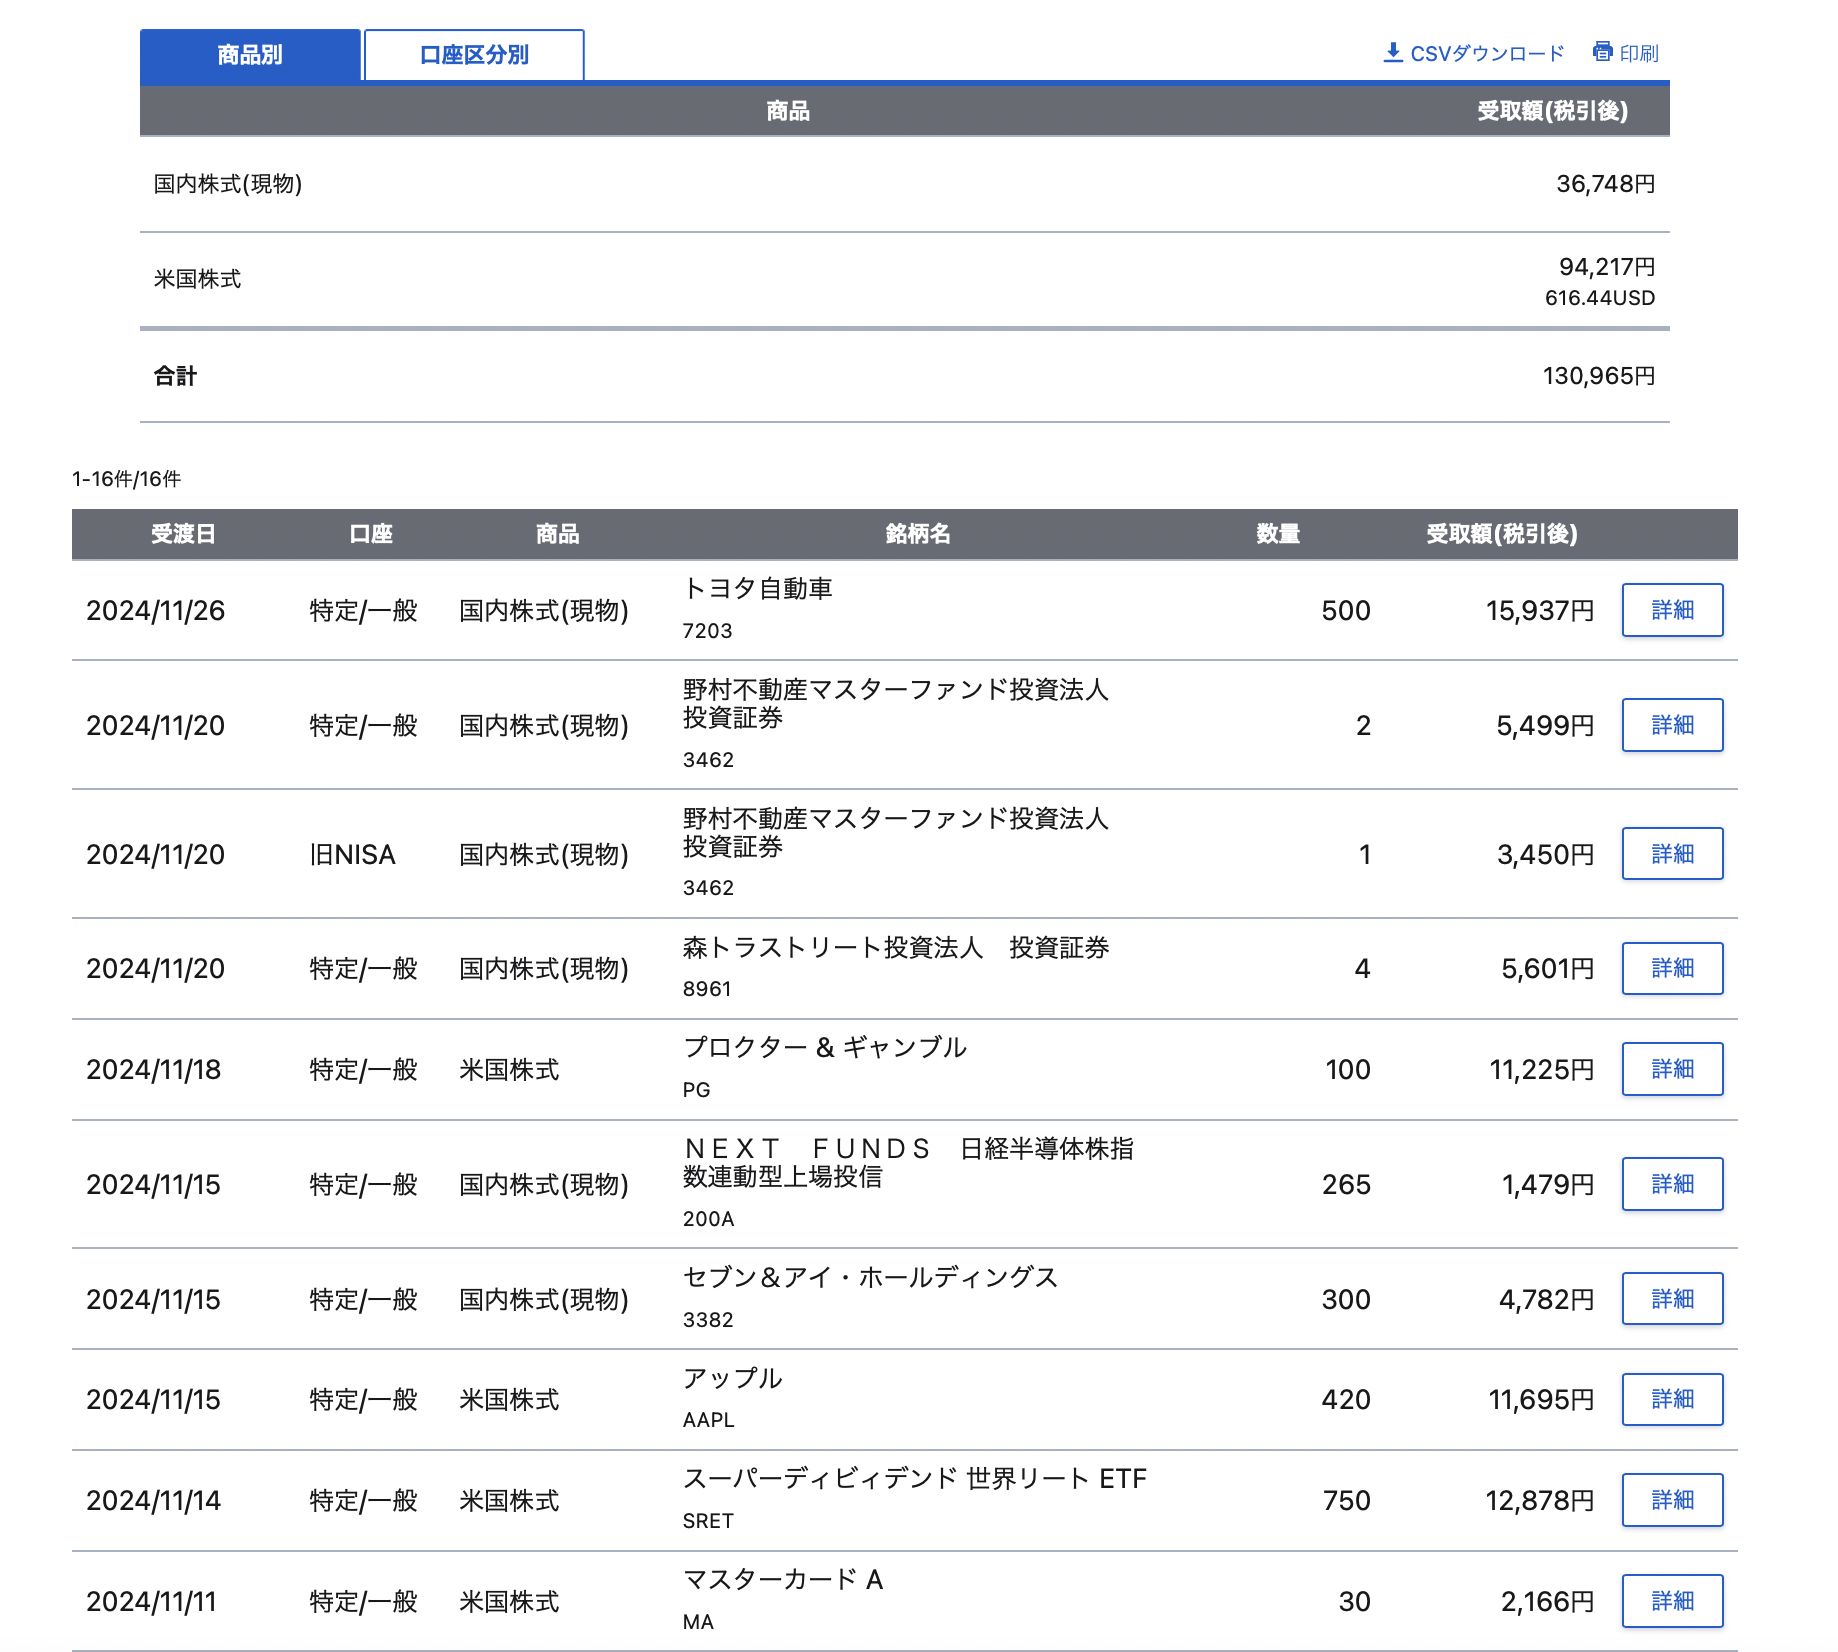The width and height of the screenshot is (1838, 1652).
Task: Click the summary table 商品 header
Action: (x=788, y=111)
